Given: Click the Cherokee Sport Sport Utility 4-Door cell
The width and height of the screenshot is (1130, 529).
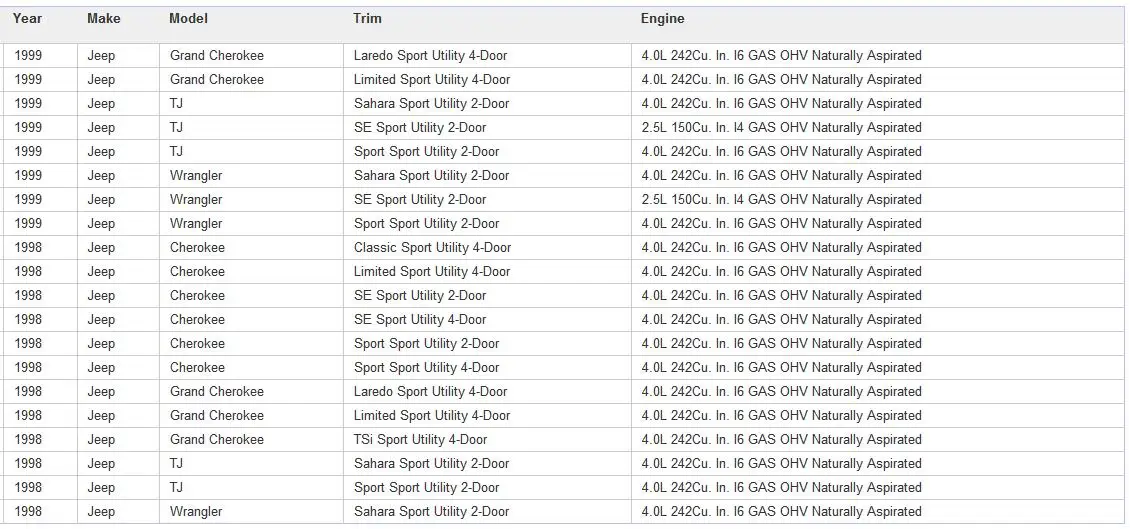Looking at the screenshot, I should point(426,368).
